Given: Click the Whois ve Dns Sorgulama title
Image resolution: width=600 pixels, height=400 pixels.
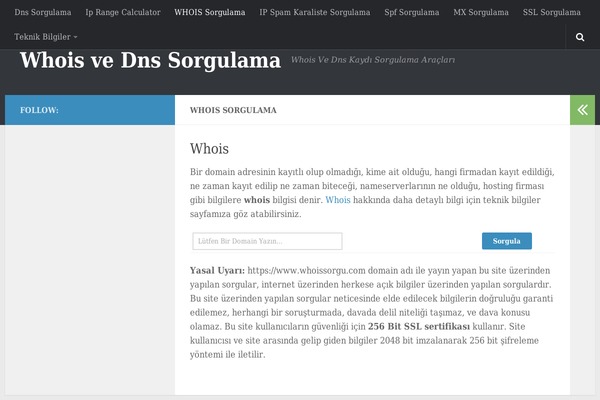Looking at the screenshot, I should point(150,60).
